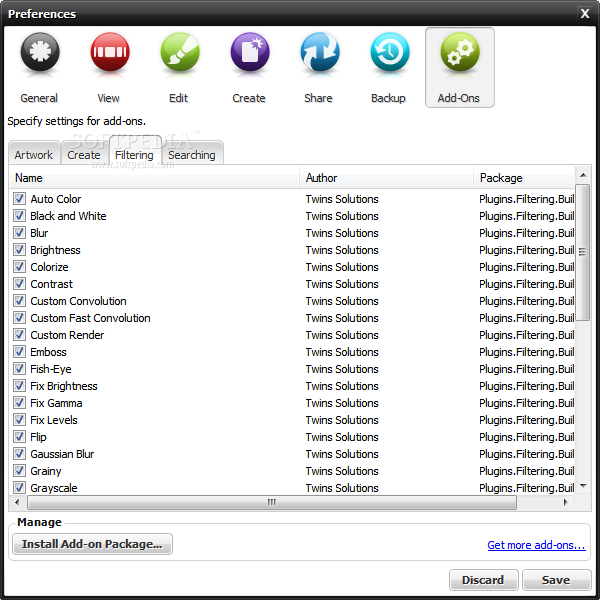Click the Discard button
This screenshot has height=600, width=600.
483,580
